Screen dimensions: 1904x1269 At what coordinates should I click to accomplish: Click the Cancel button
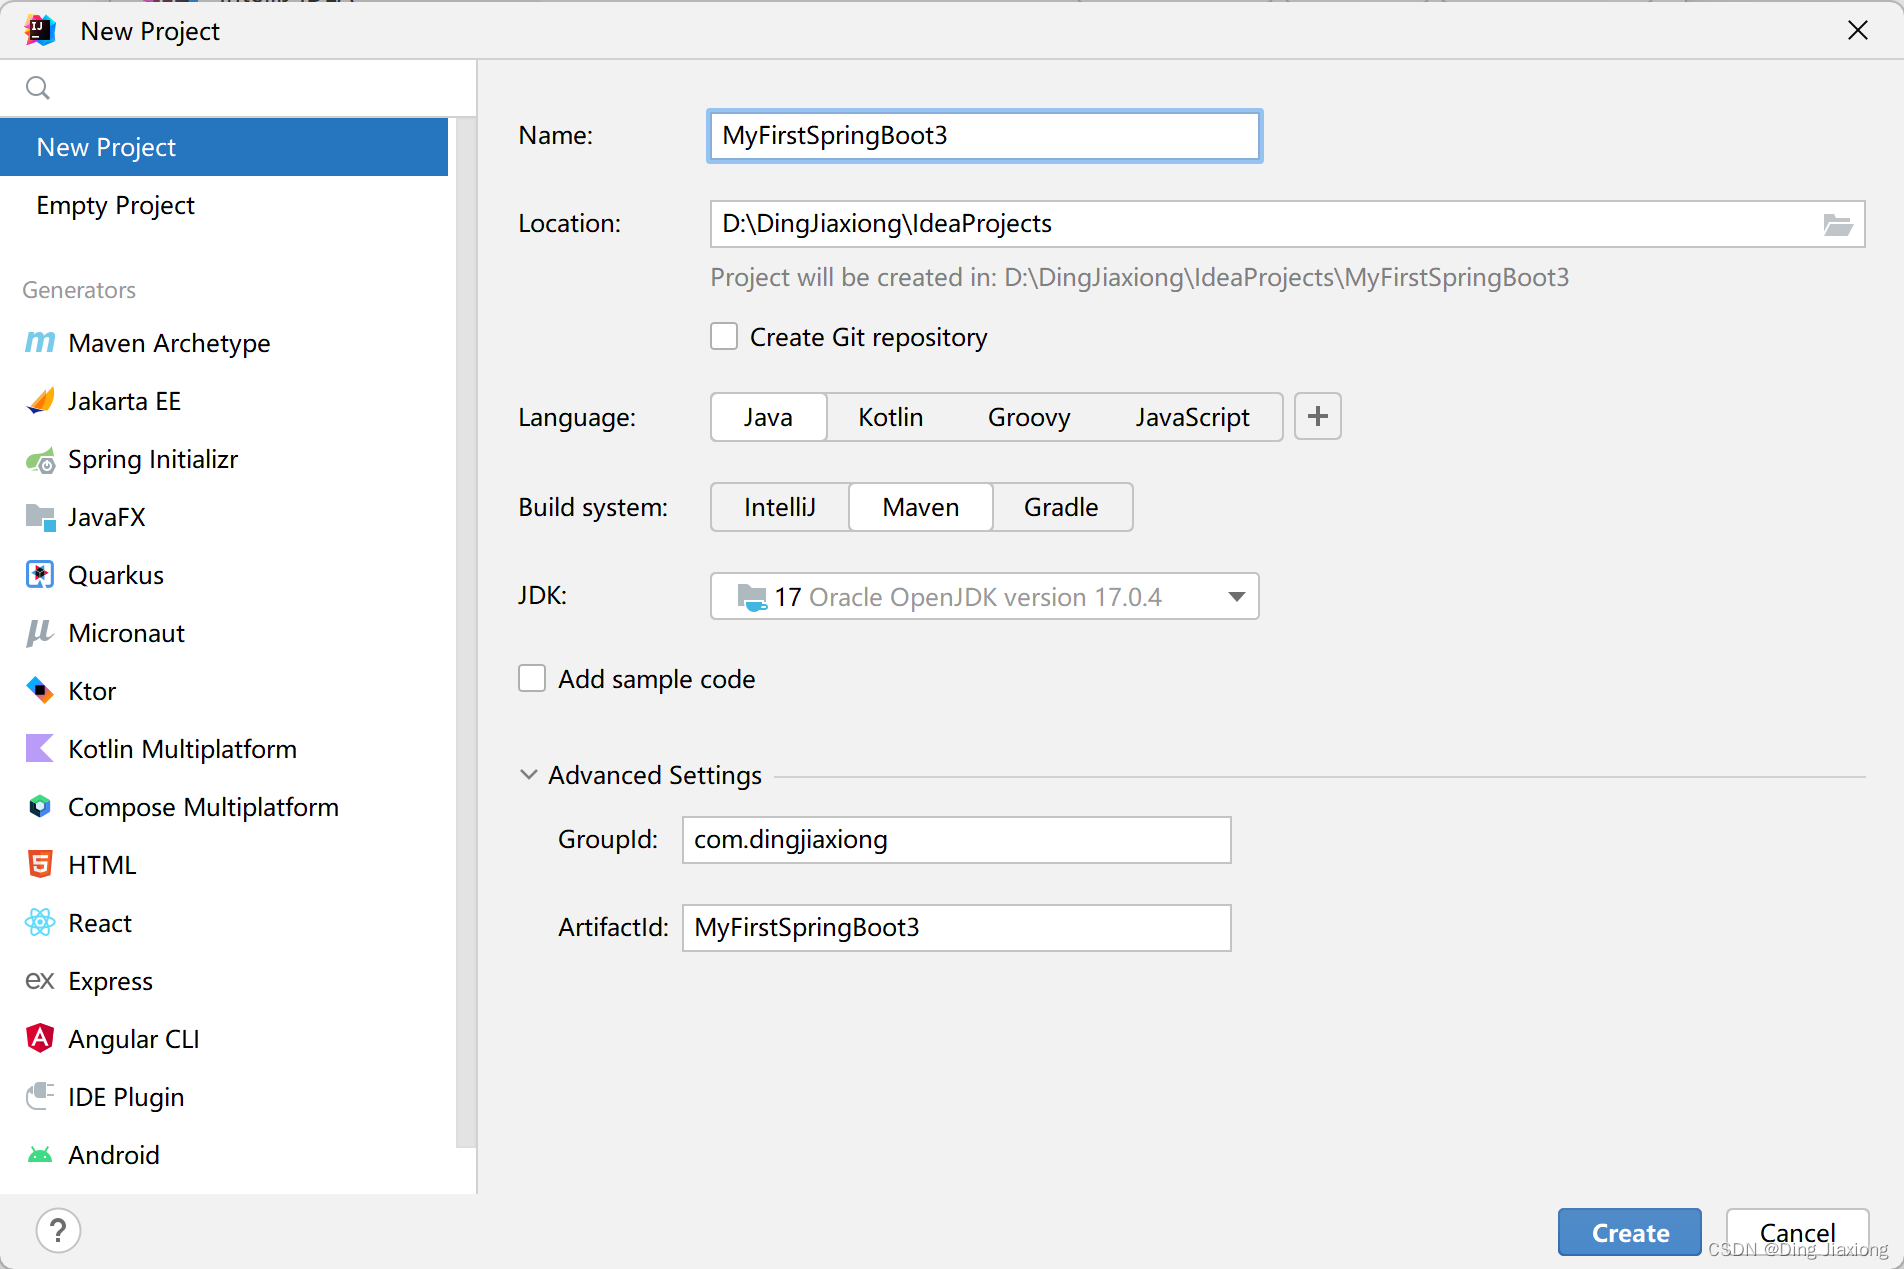coord(1797,1232)
